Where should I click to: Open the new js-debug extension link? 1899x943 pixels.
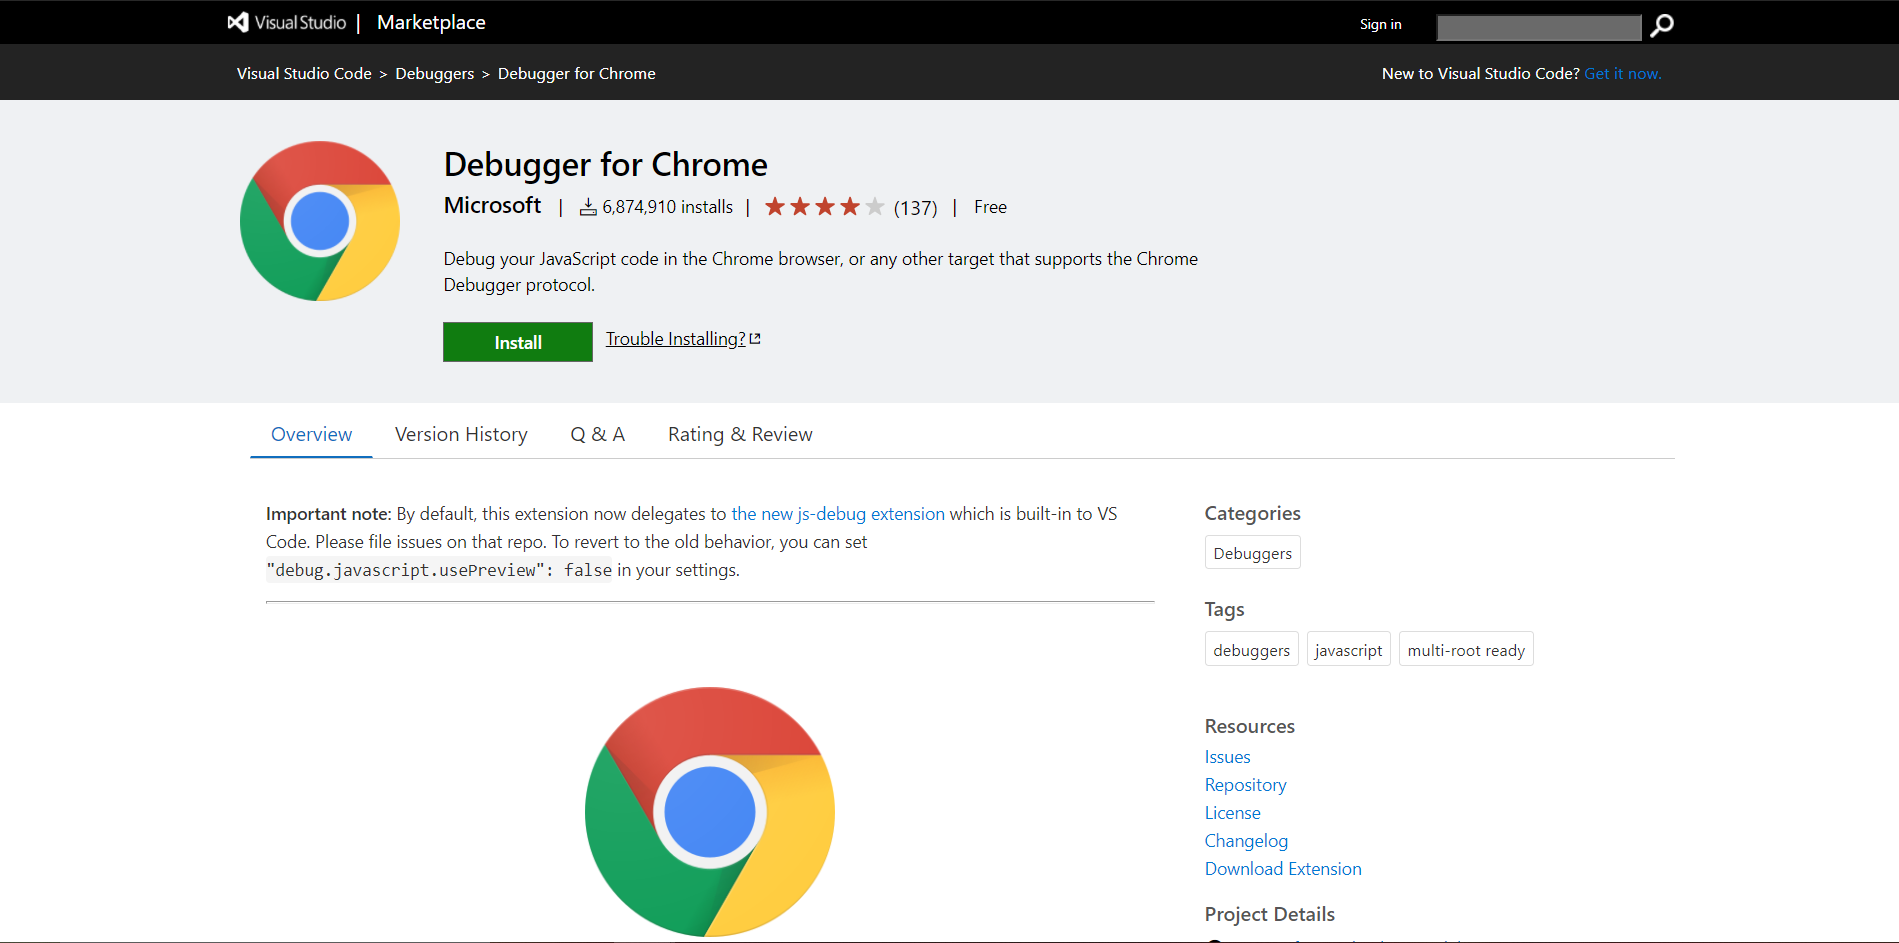pos(838,513)
